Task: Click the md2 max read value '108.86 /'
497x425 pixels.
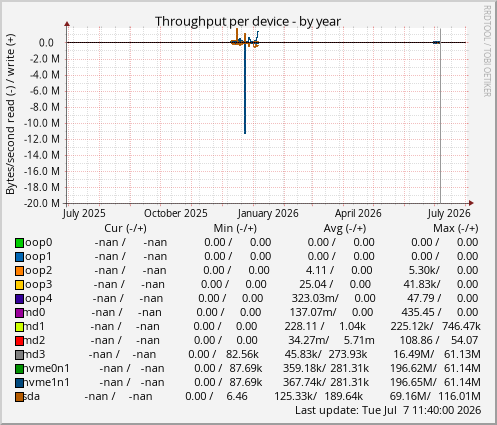Action: (419, 340)
